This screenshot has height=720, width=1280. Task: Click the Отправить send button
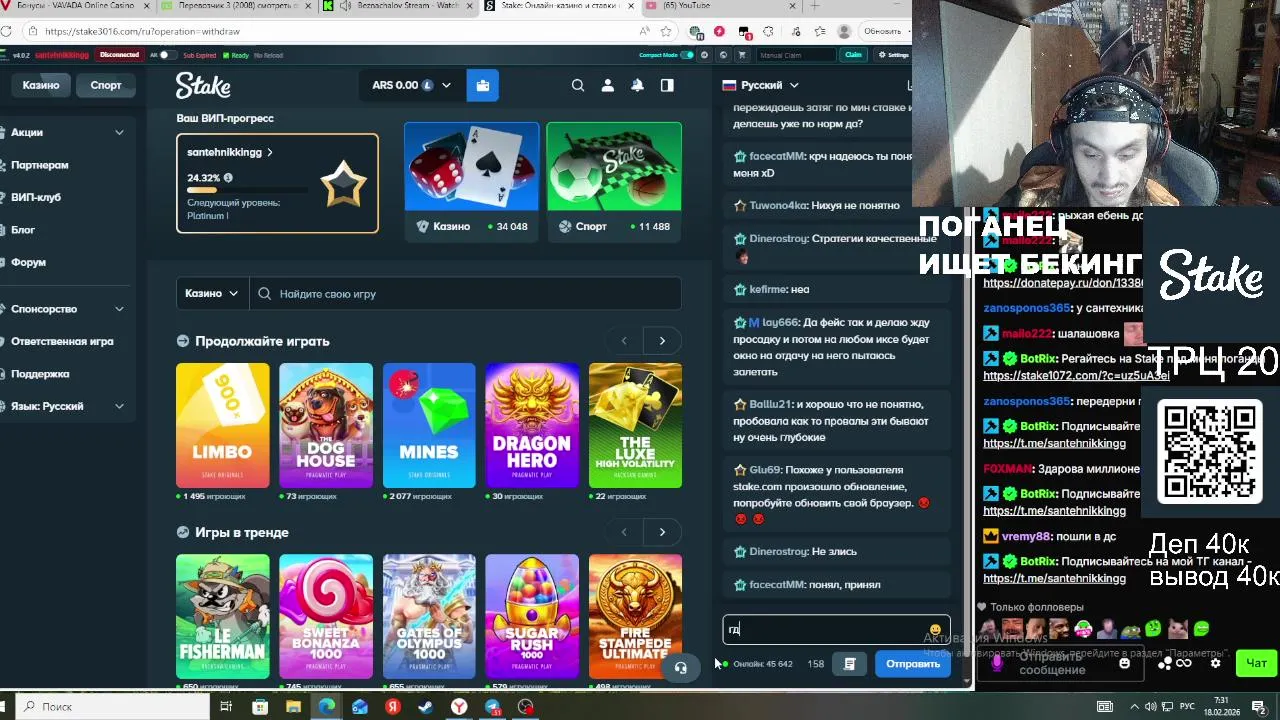point(913,664)
